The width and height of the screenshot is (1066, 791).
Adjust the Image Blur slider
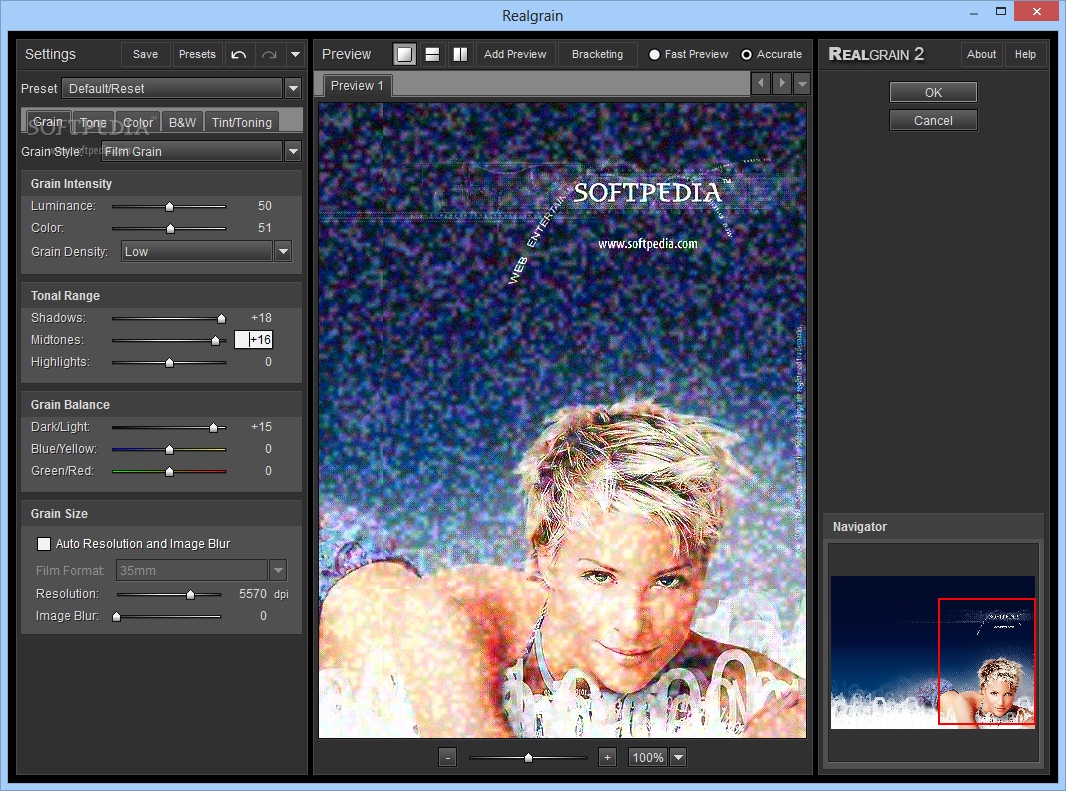click(116, 616)
